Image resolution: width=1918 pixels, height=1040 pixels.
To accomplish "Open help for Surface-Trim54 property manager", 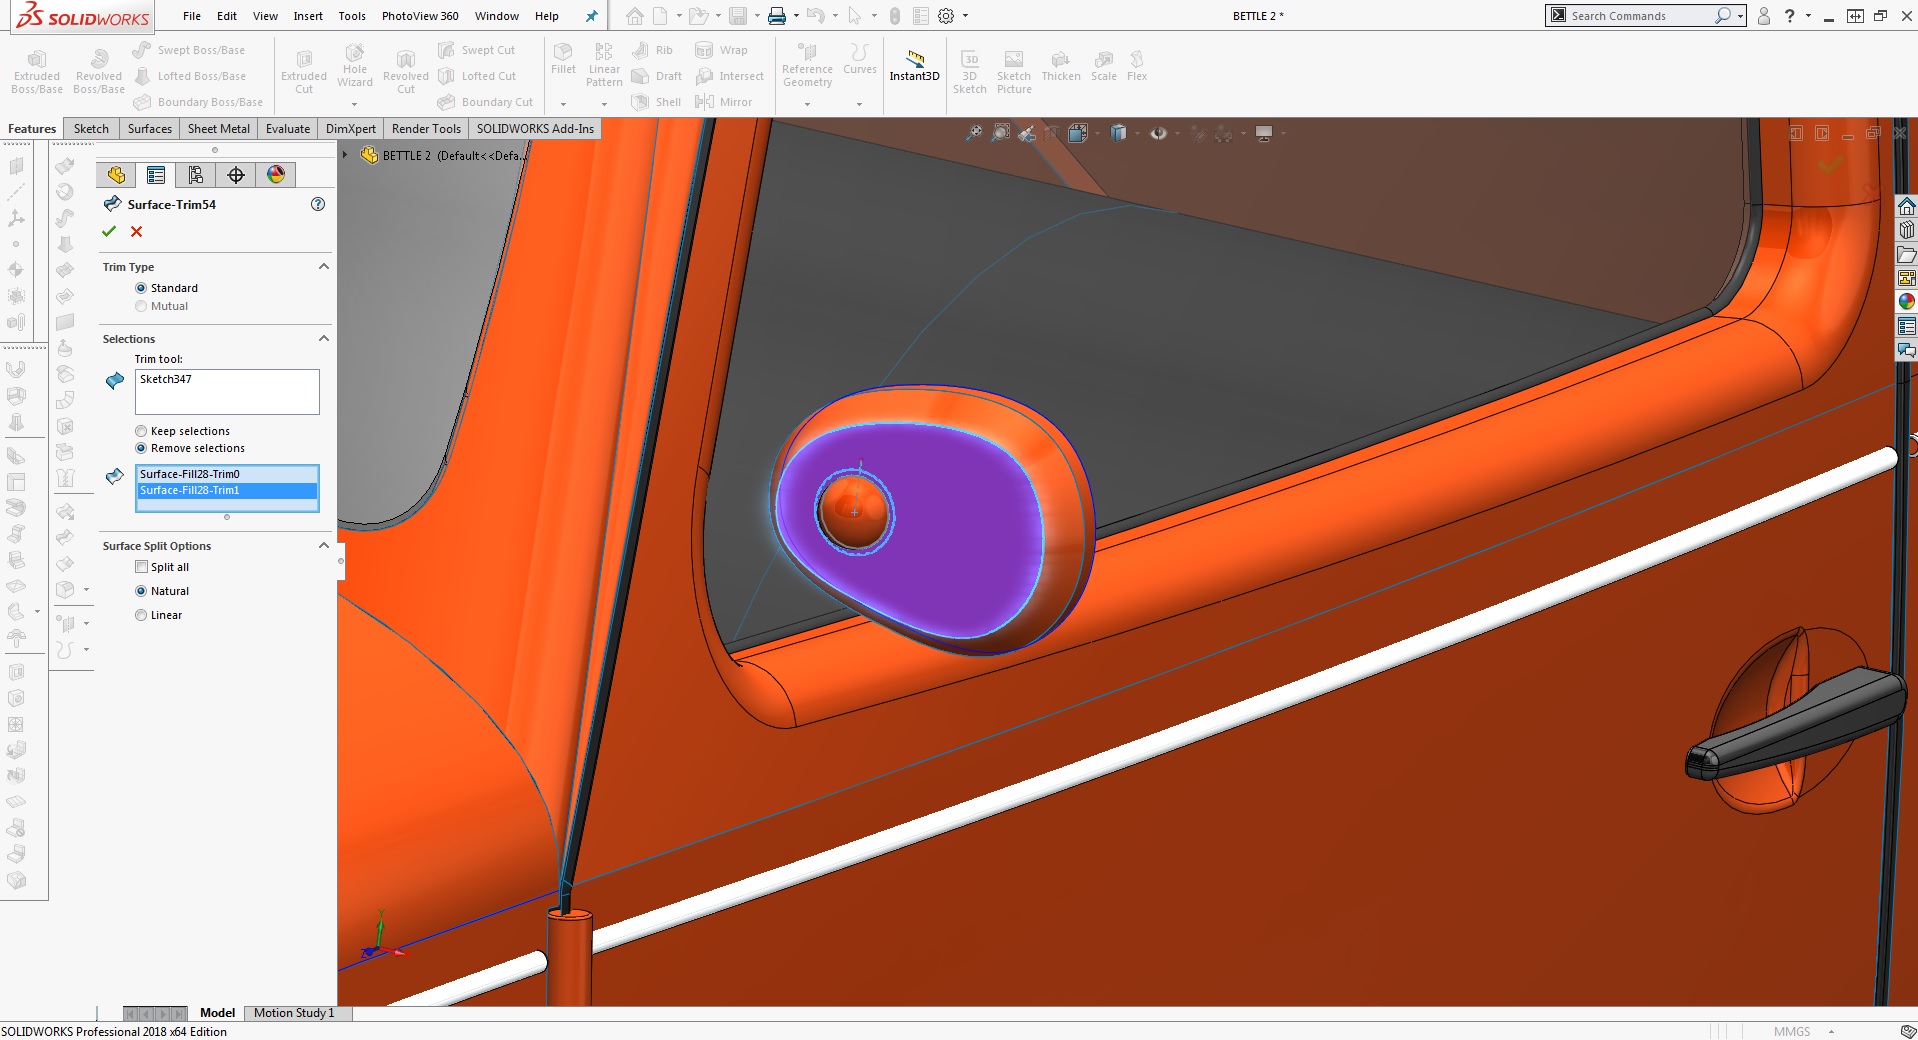I will tap(318, 204).
